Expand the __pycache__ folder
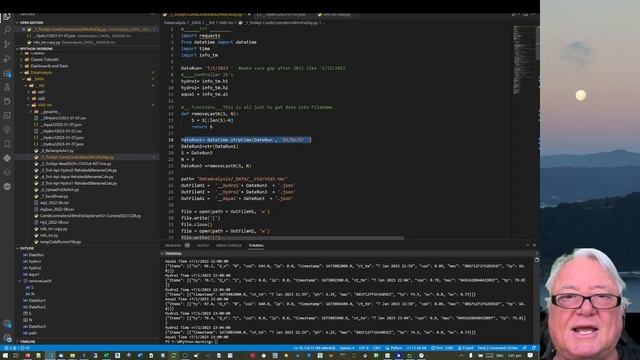Viewport: 640px width, 360px height. tap(50, 111)
